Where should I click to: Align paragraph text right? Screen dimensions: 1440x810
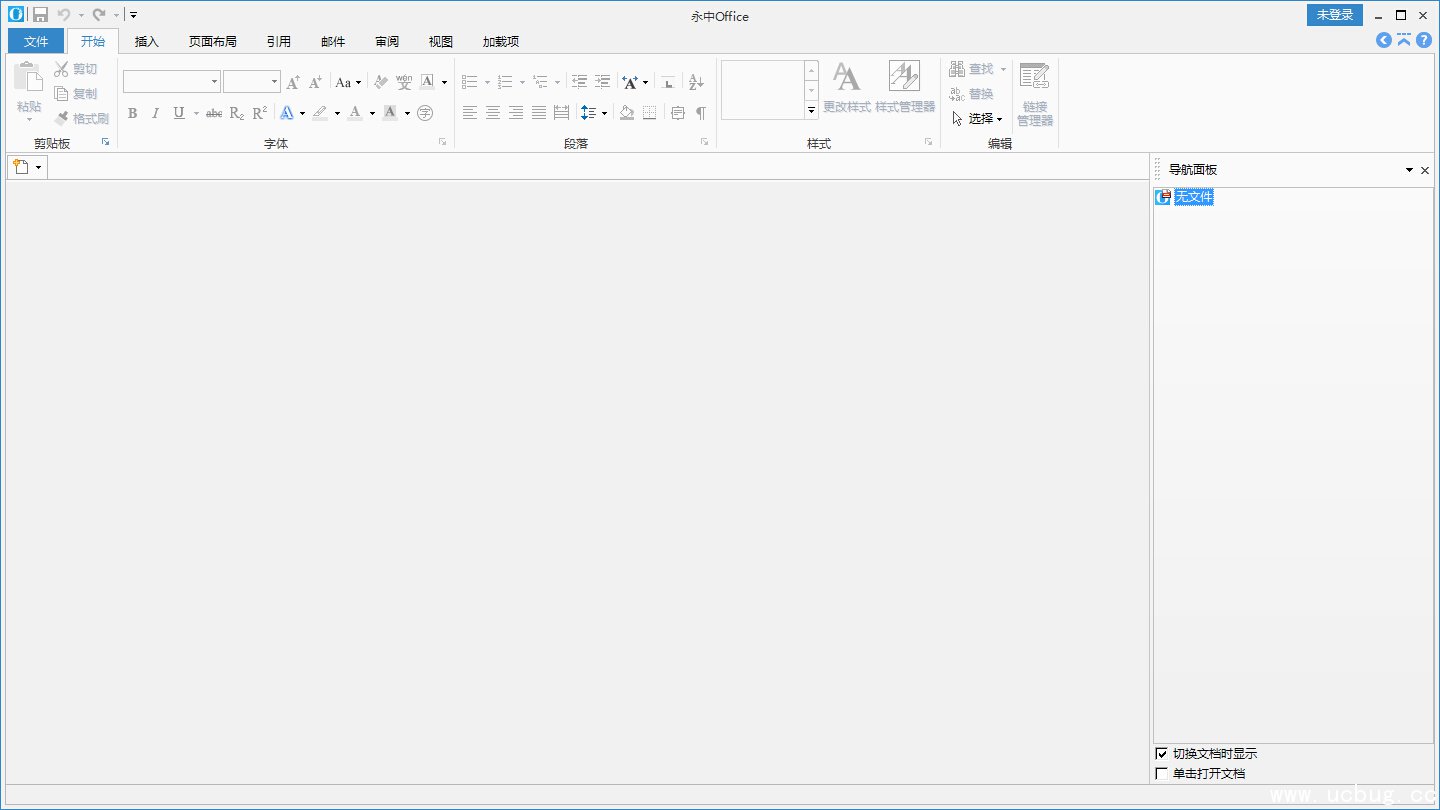click(x=516, y=113)
